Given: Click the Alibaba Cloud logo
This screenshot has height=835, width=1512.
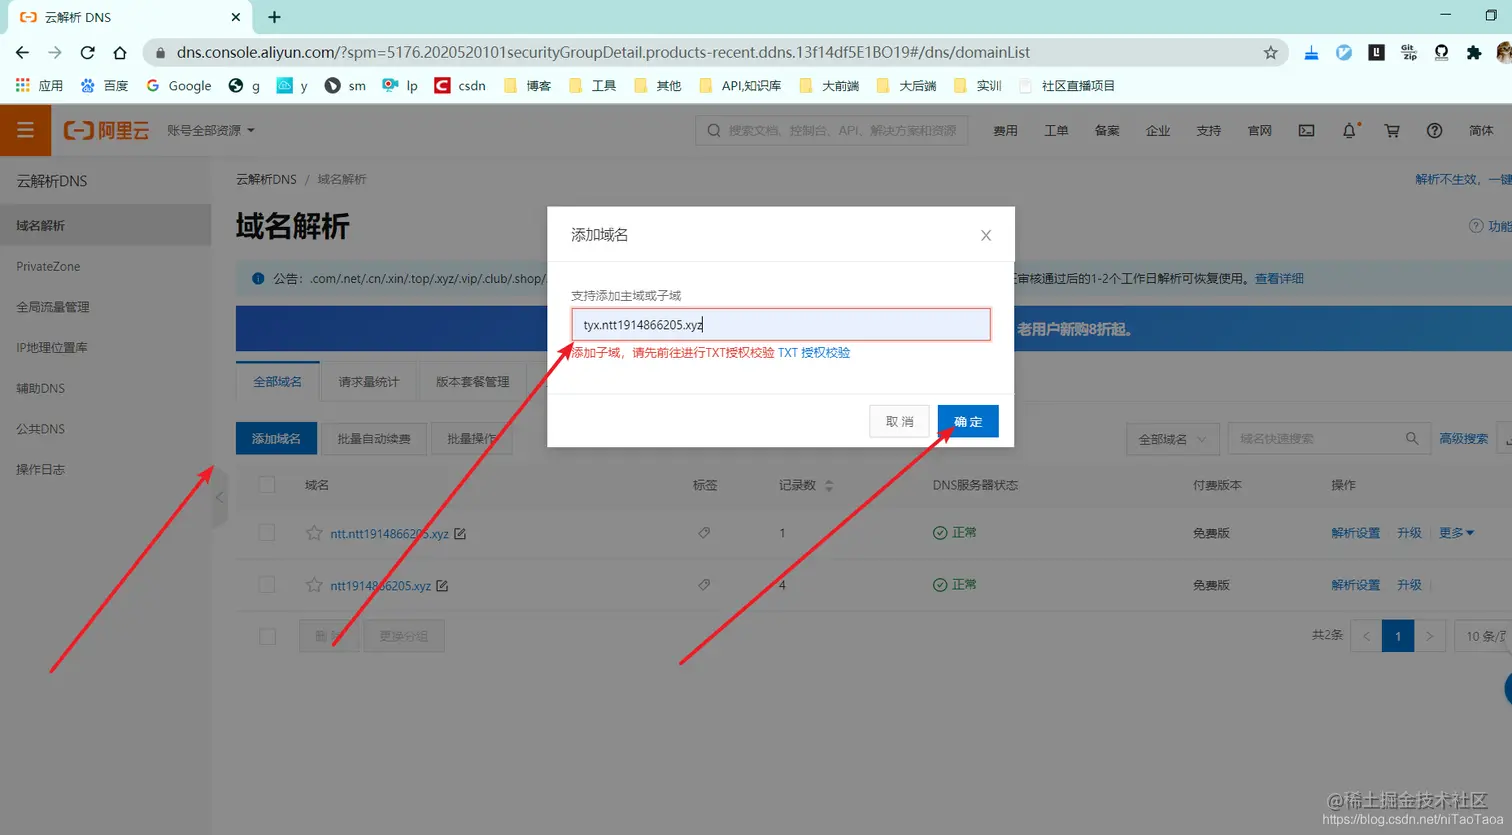Looking at the screenshot, I should pyautogui.click(x=105, y=130).
